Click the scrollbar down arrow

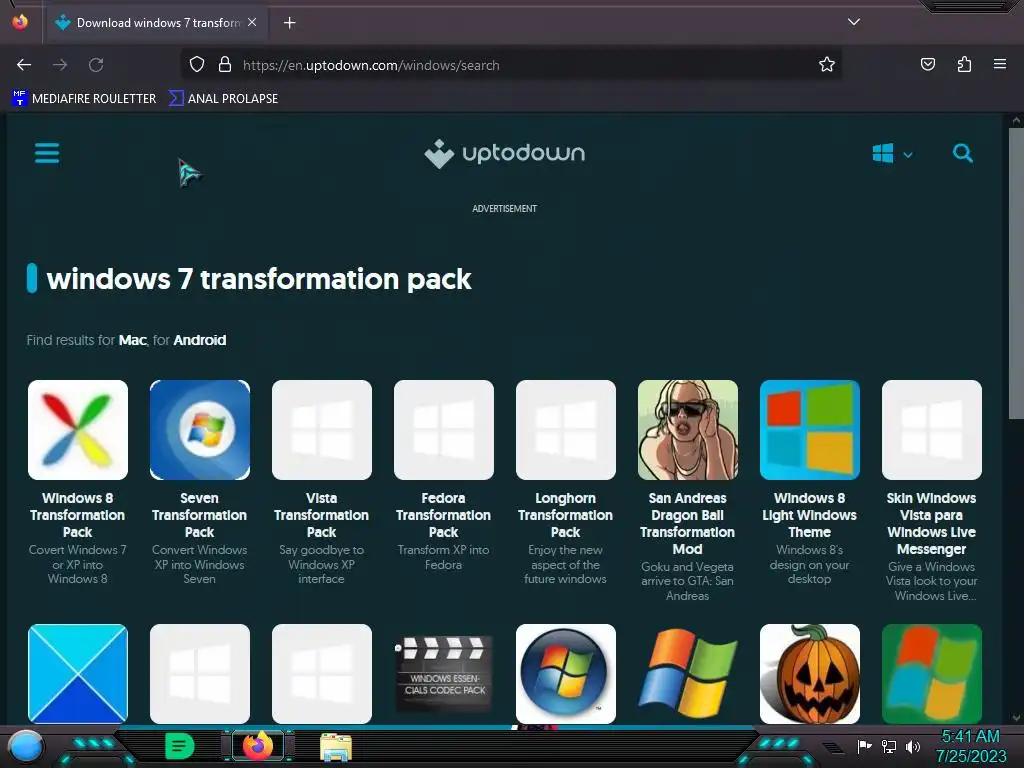1016,718
